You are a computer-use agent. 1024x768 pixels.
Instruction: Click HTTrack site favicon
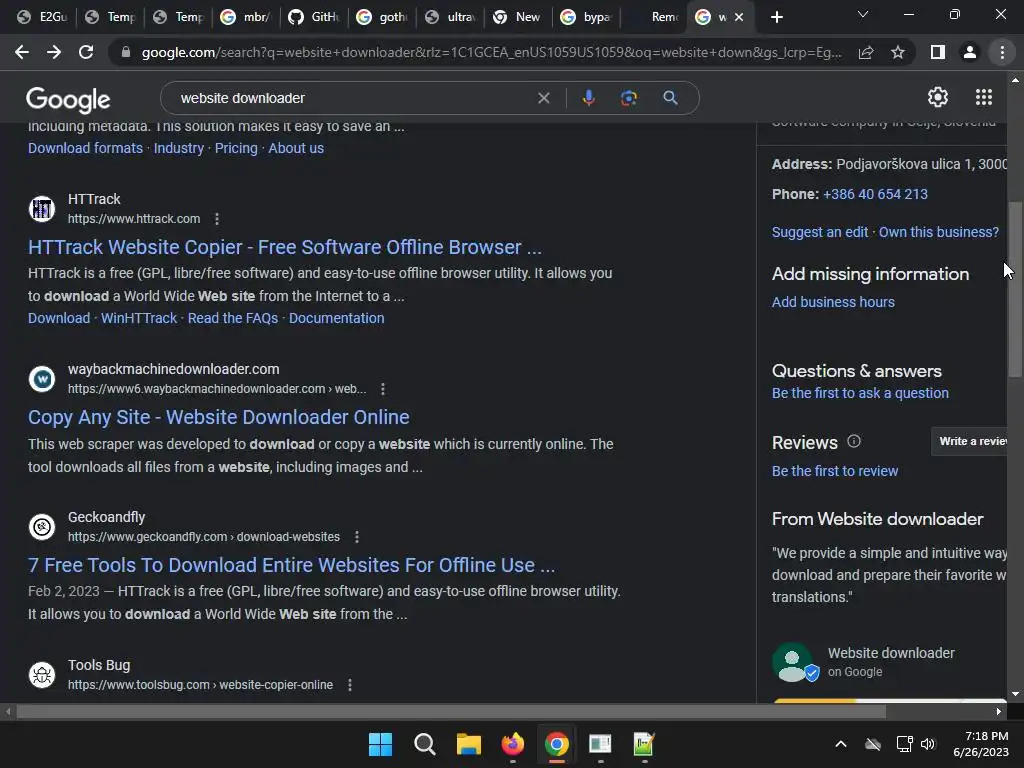click(x=42, y=209)
